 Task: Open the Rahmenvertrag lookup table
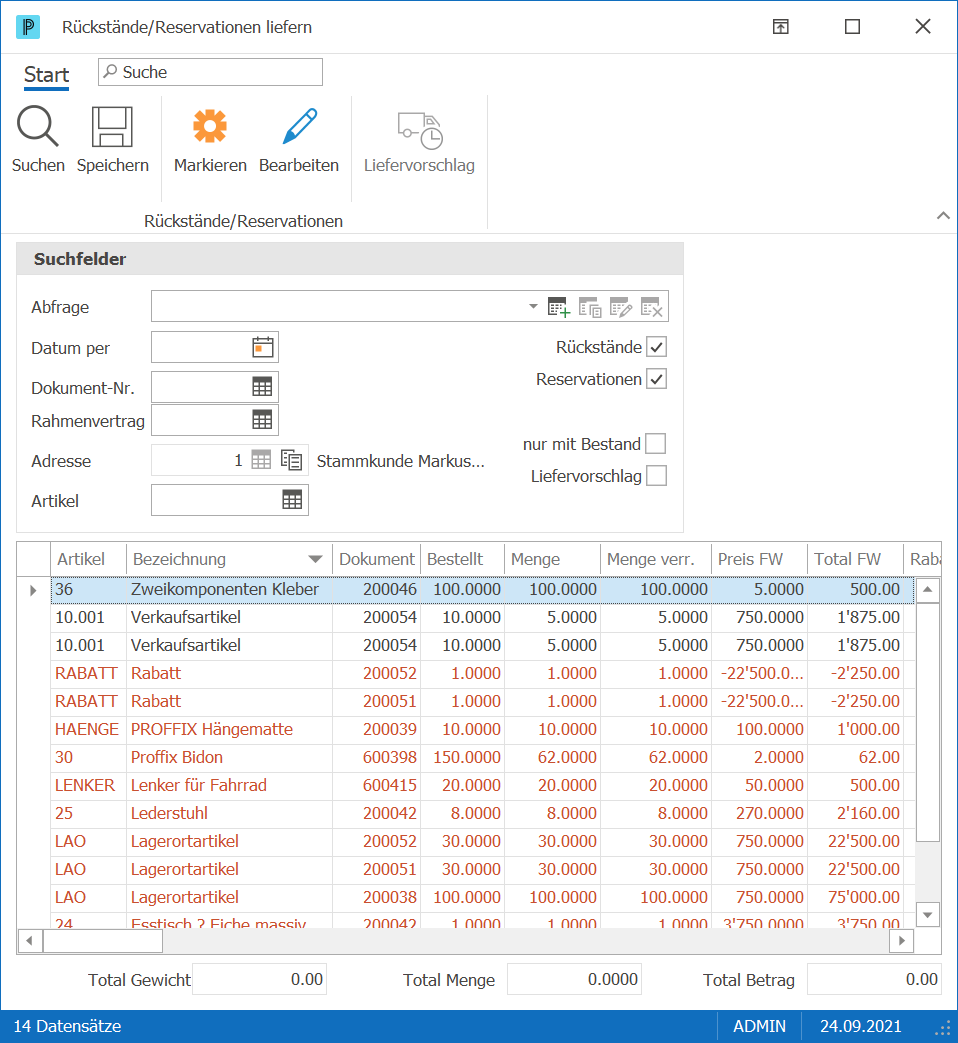pyautogui.click(x=262, y=420)
